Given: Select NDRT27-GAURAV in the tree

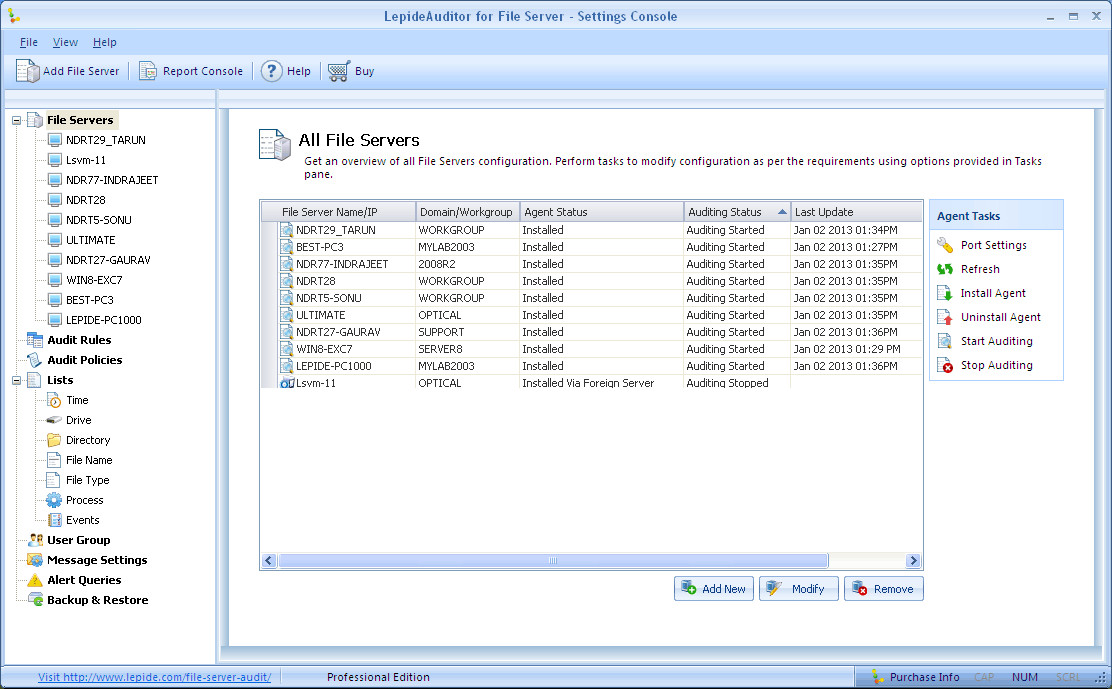Looking at the screenshot, I should tap(108, 260).
